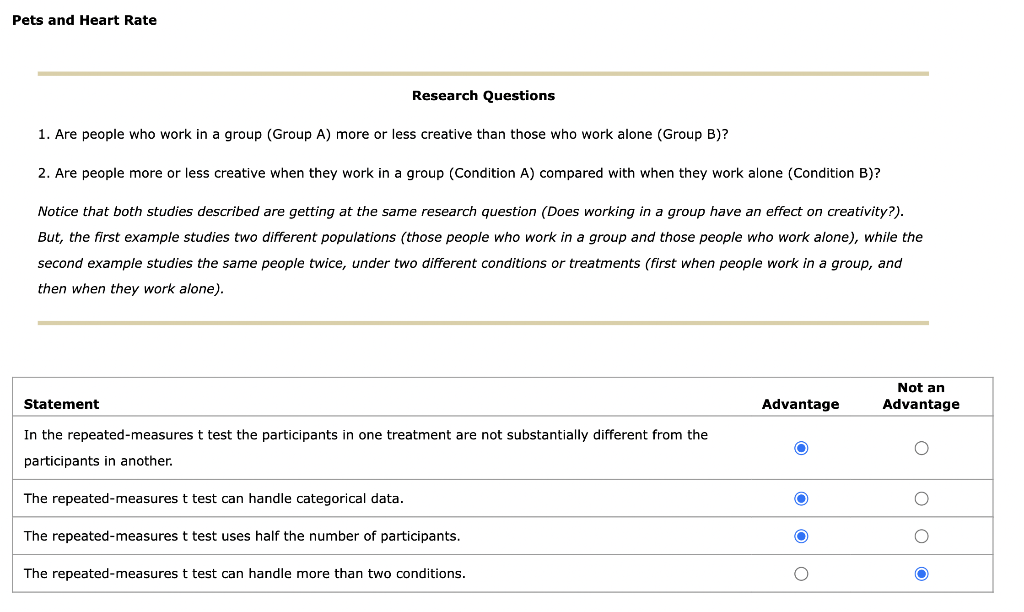Mark categorical data statement Not an Advantage
The width and height of the screenshot is (1024, 612).
point(921,498)
